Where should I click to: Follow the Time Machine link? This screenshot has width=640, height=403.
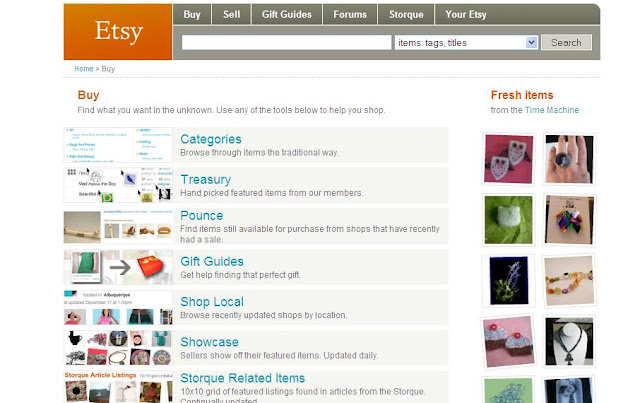(552, 110)
